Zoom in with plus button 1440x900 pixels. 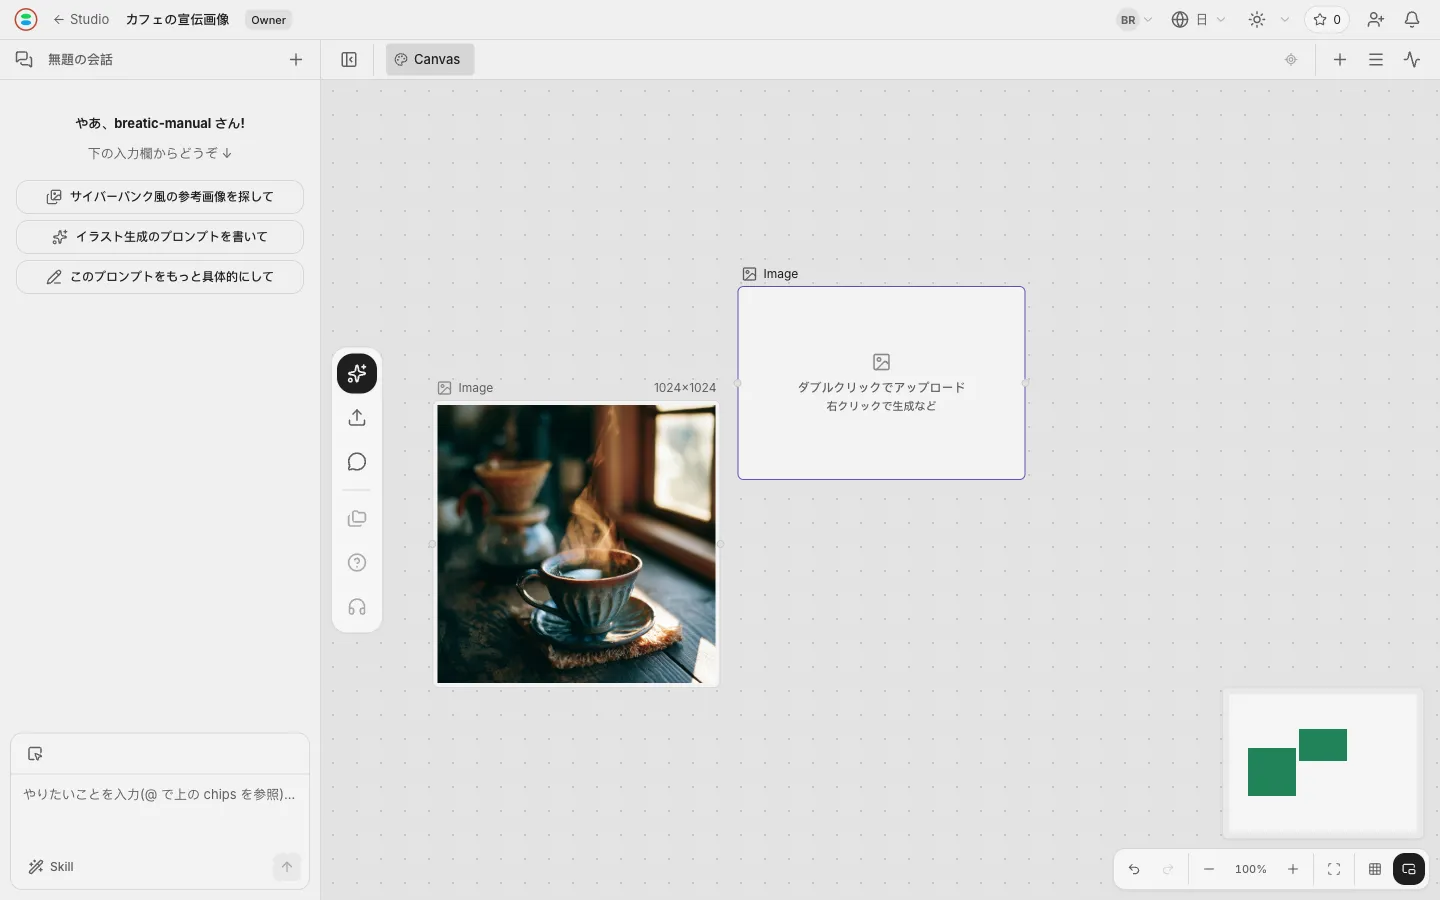(x=1293, y=869)
